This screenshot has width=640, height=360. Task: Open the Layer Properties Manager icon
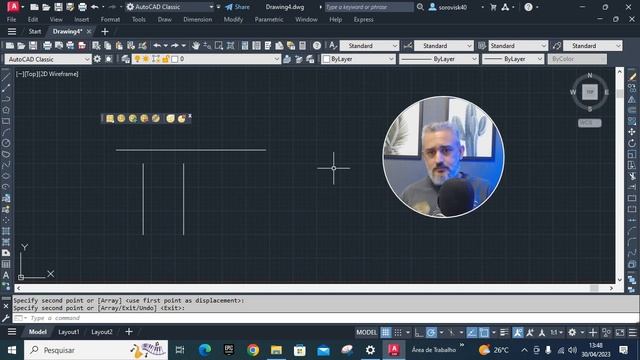pyautogui.click(x=125, y=59)
